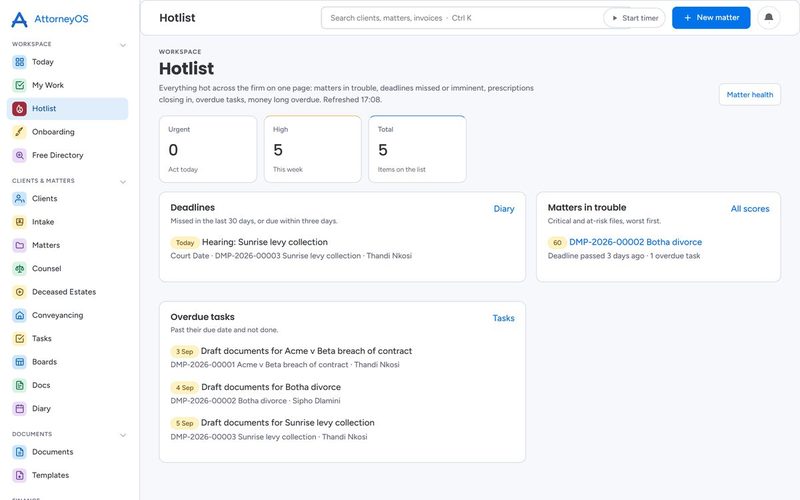Open the Matter health button
The height and width of the screenshot is (500, 800).
click(x=749, y=95)
